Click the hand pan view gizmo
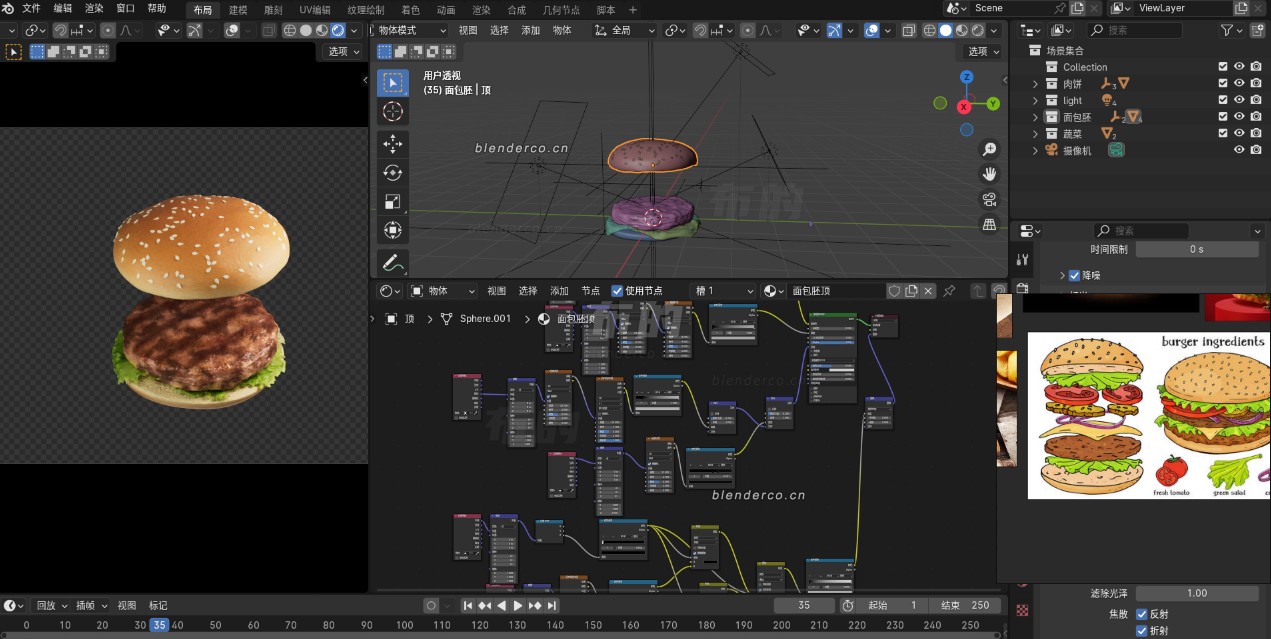This screenshot has width=1271, height=639. 989,174
